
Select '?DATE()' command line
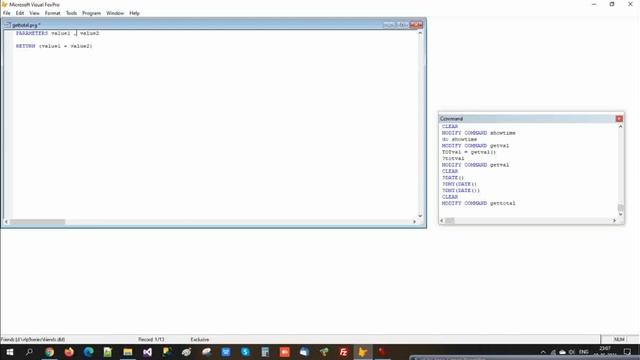[x=453, y=178]
